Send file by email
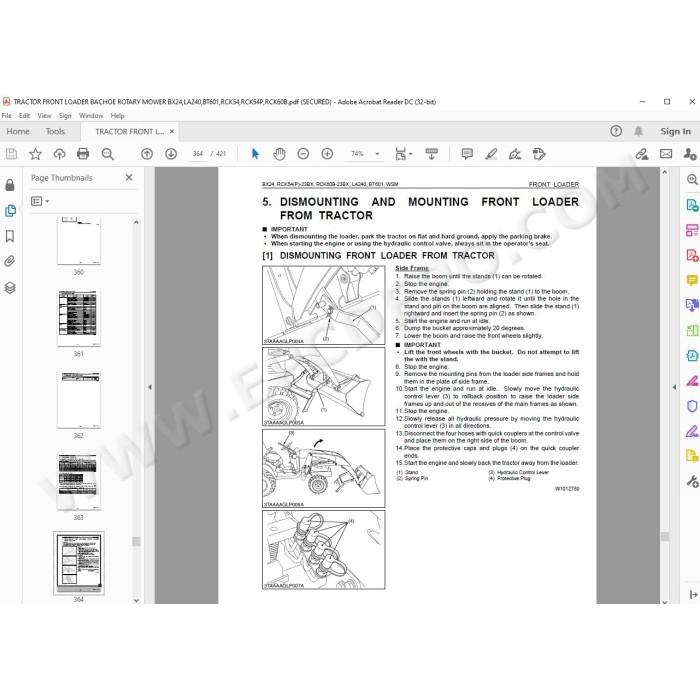700x700 pixels. point(666,154)
